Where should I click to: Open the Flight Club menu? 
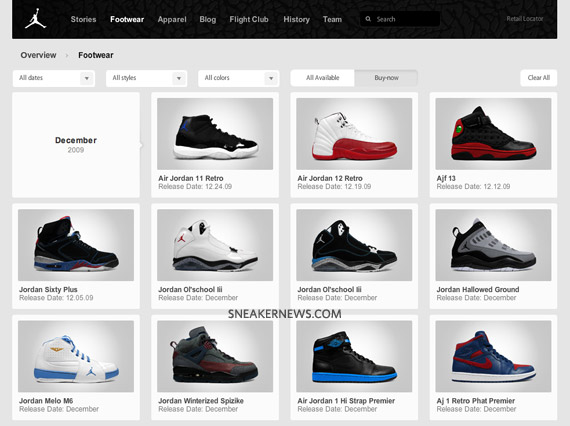tap(249, 19)
